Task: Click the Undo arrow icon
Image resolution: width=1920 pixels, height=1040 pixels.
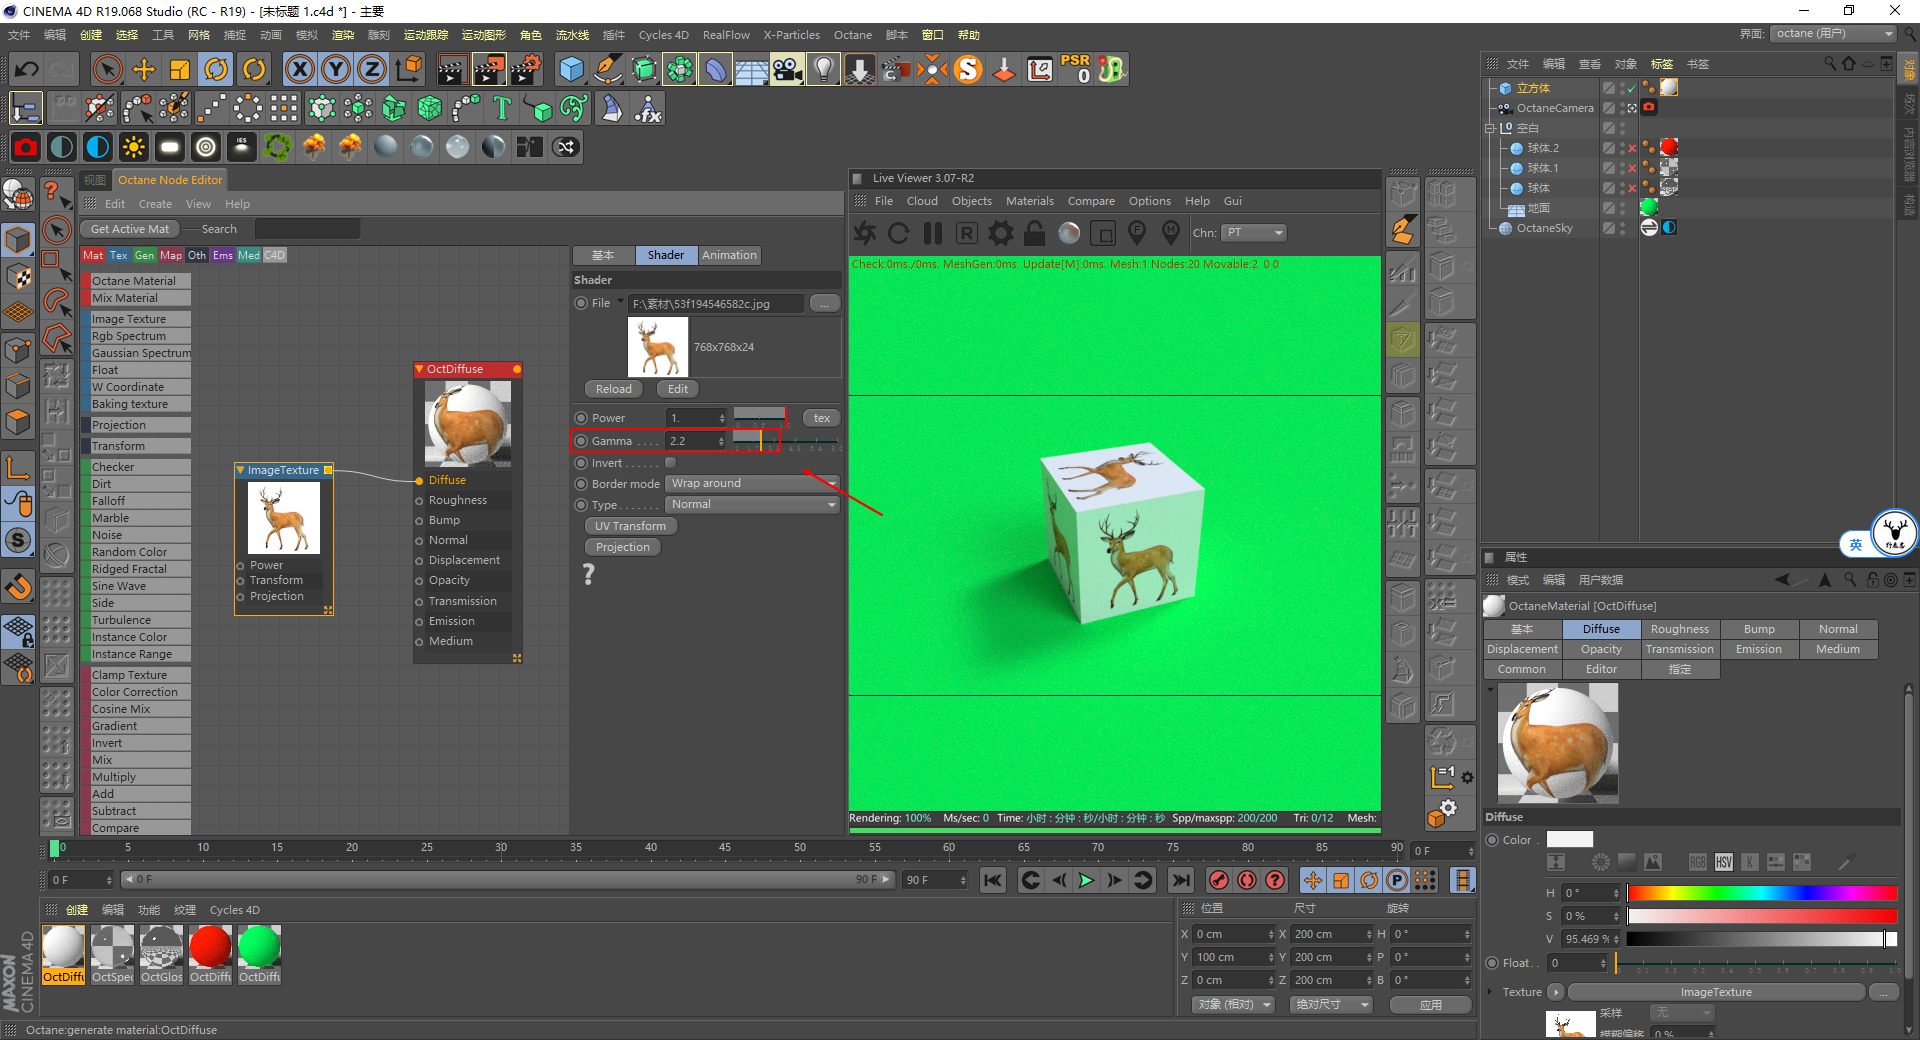Action: tap(27, 69)
